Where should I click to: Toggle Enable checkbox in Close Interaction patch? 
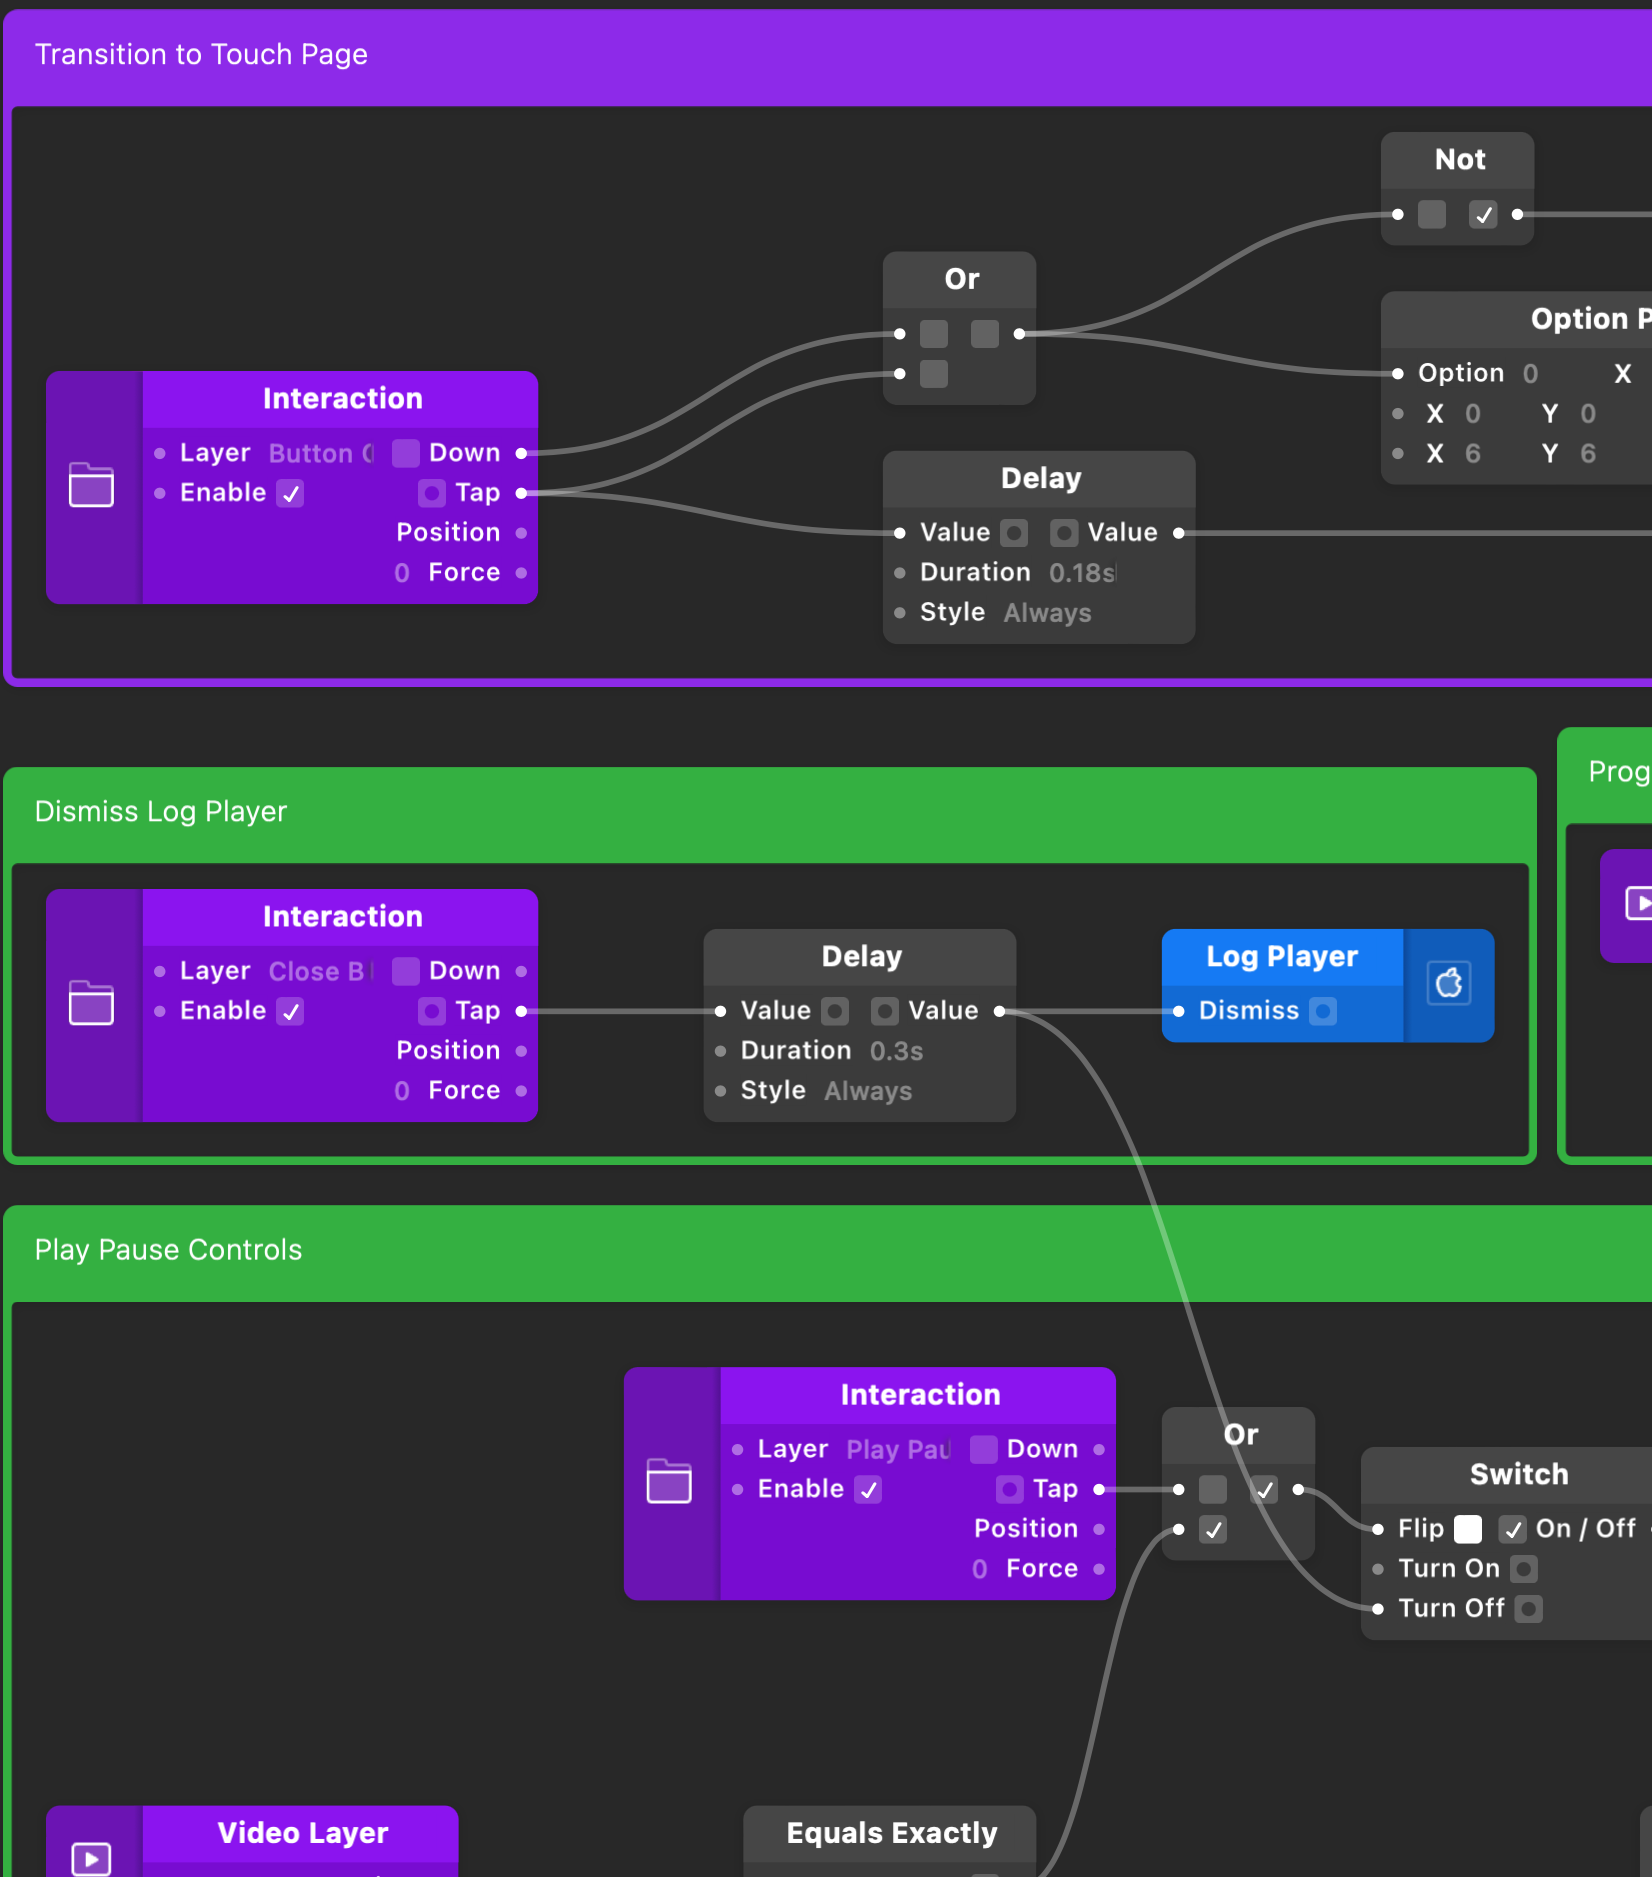tap(290, 1012)
